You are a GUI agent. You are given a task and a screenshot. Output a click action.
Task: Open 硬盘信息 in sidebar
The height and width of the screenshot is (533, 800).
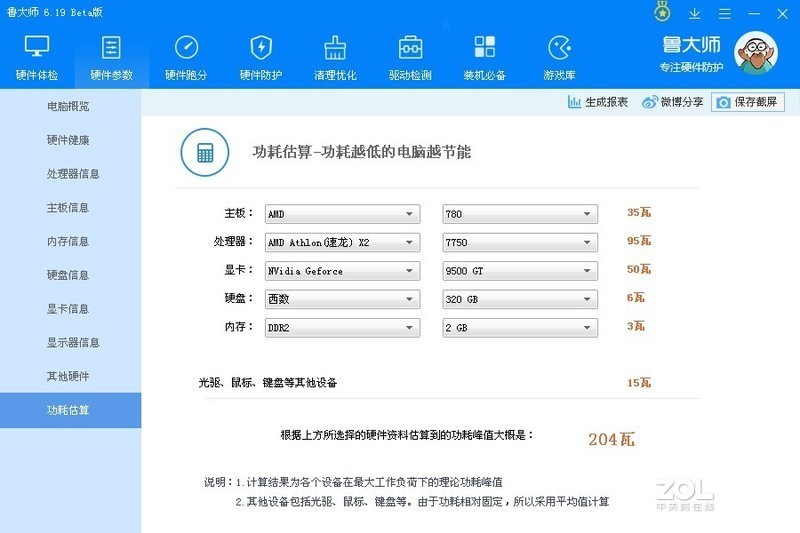[x=68, y=275]
